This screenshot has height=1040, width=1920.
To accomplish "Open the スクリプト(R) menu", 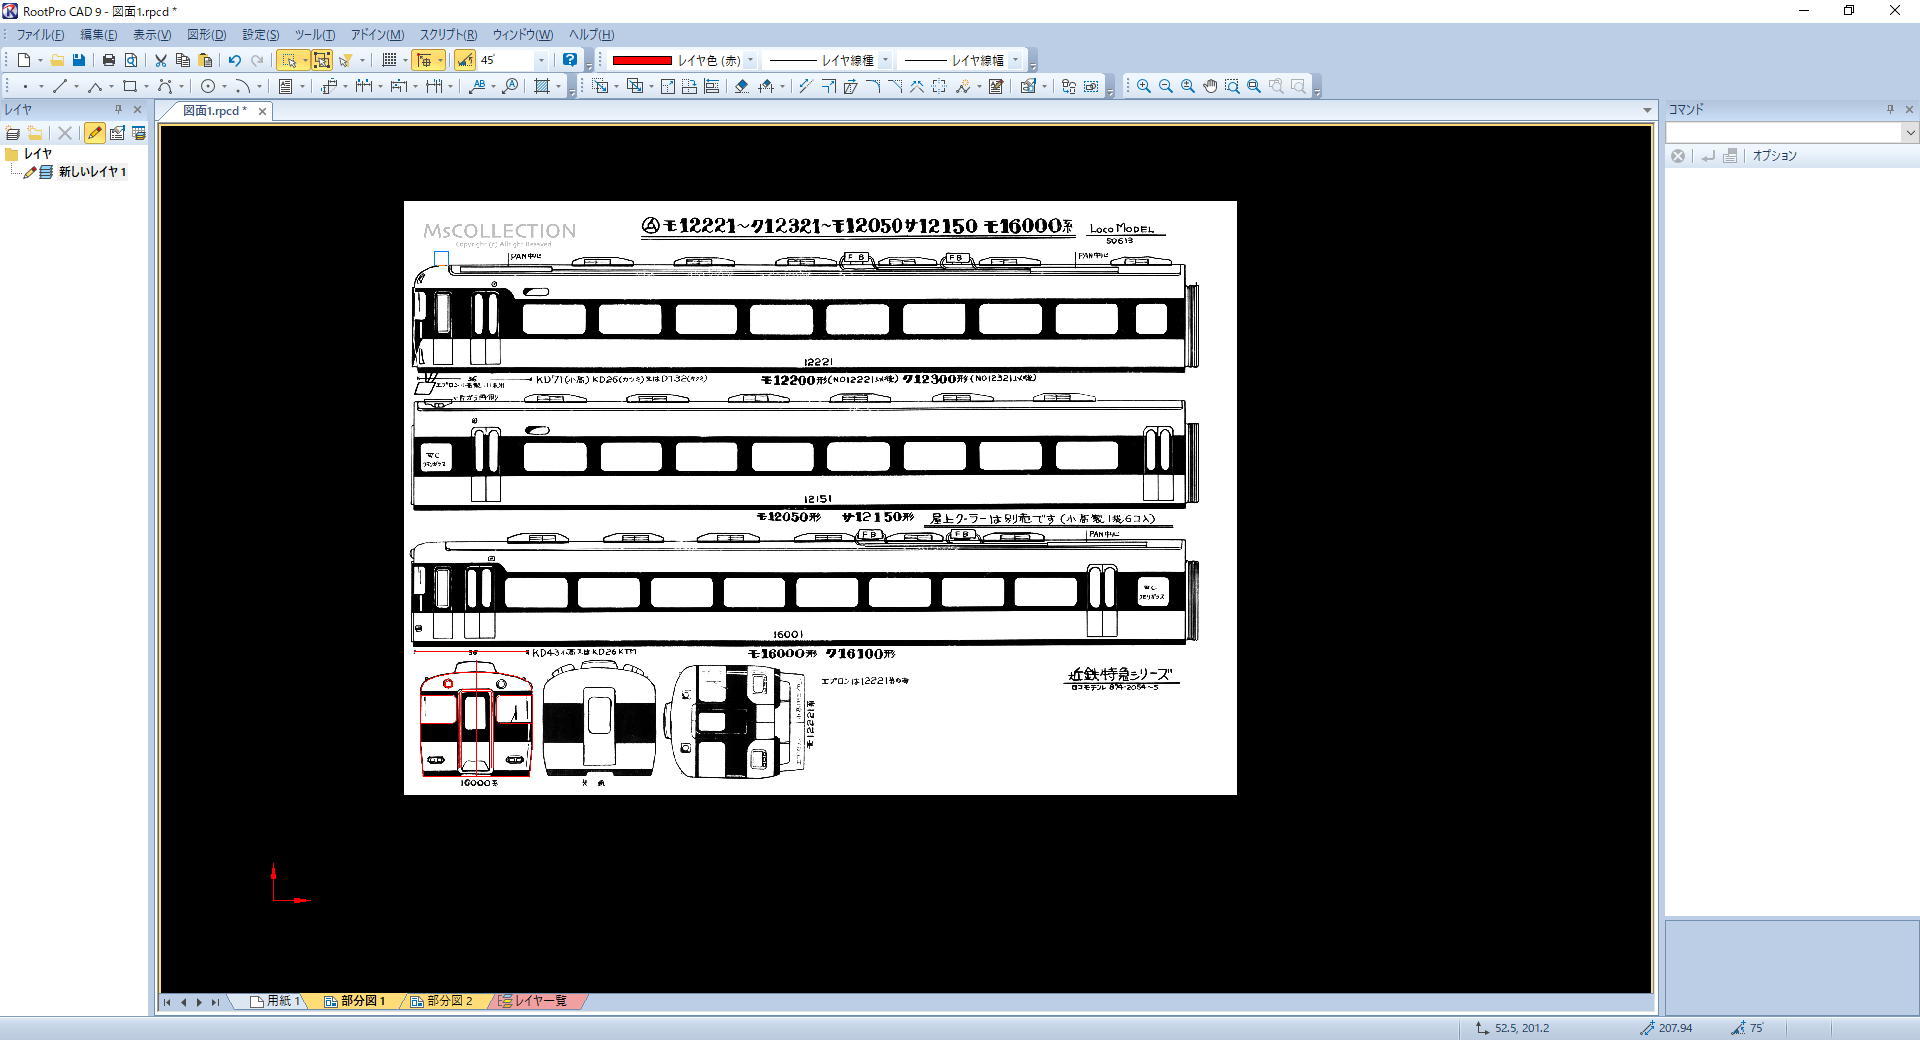I will pyautogui.click(x=447, y=34).
